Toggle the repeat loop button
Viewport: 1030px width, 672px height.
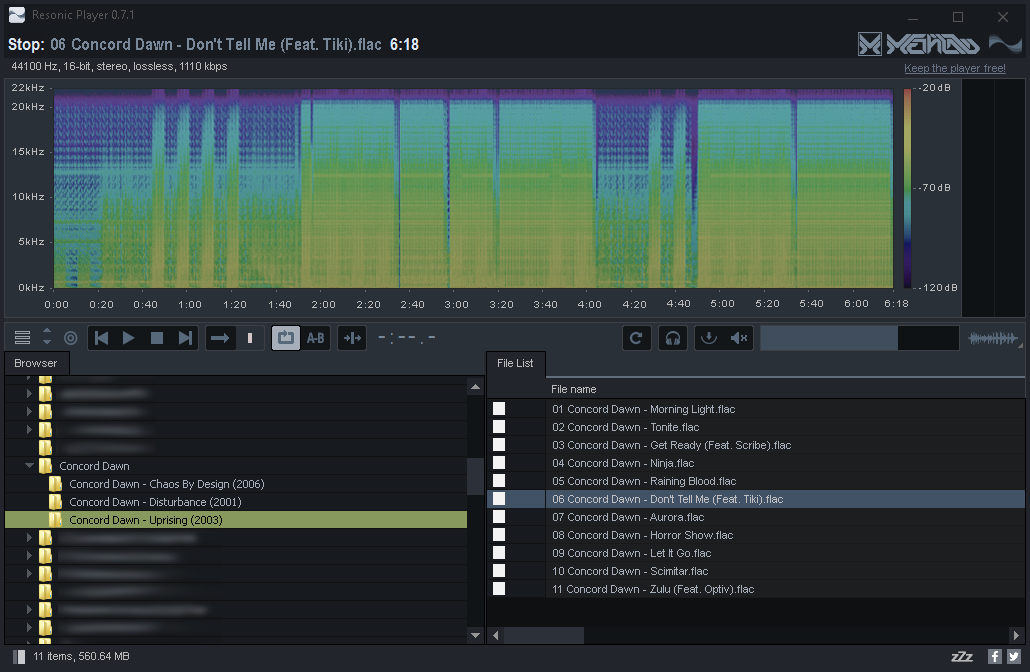pos(286,338)
